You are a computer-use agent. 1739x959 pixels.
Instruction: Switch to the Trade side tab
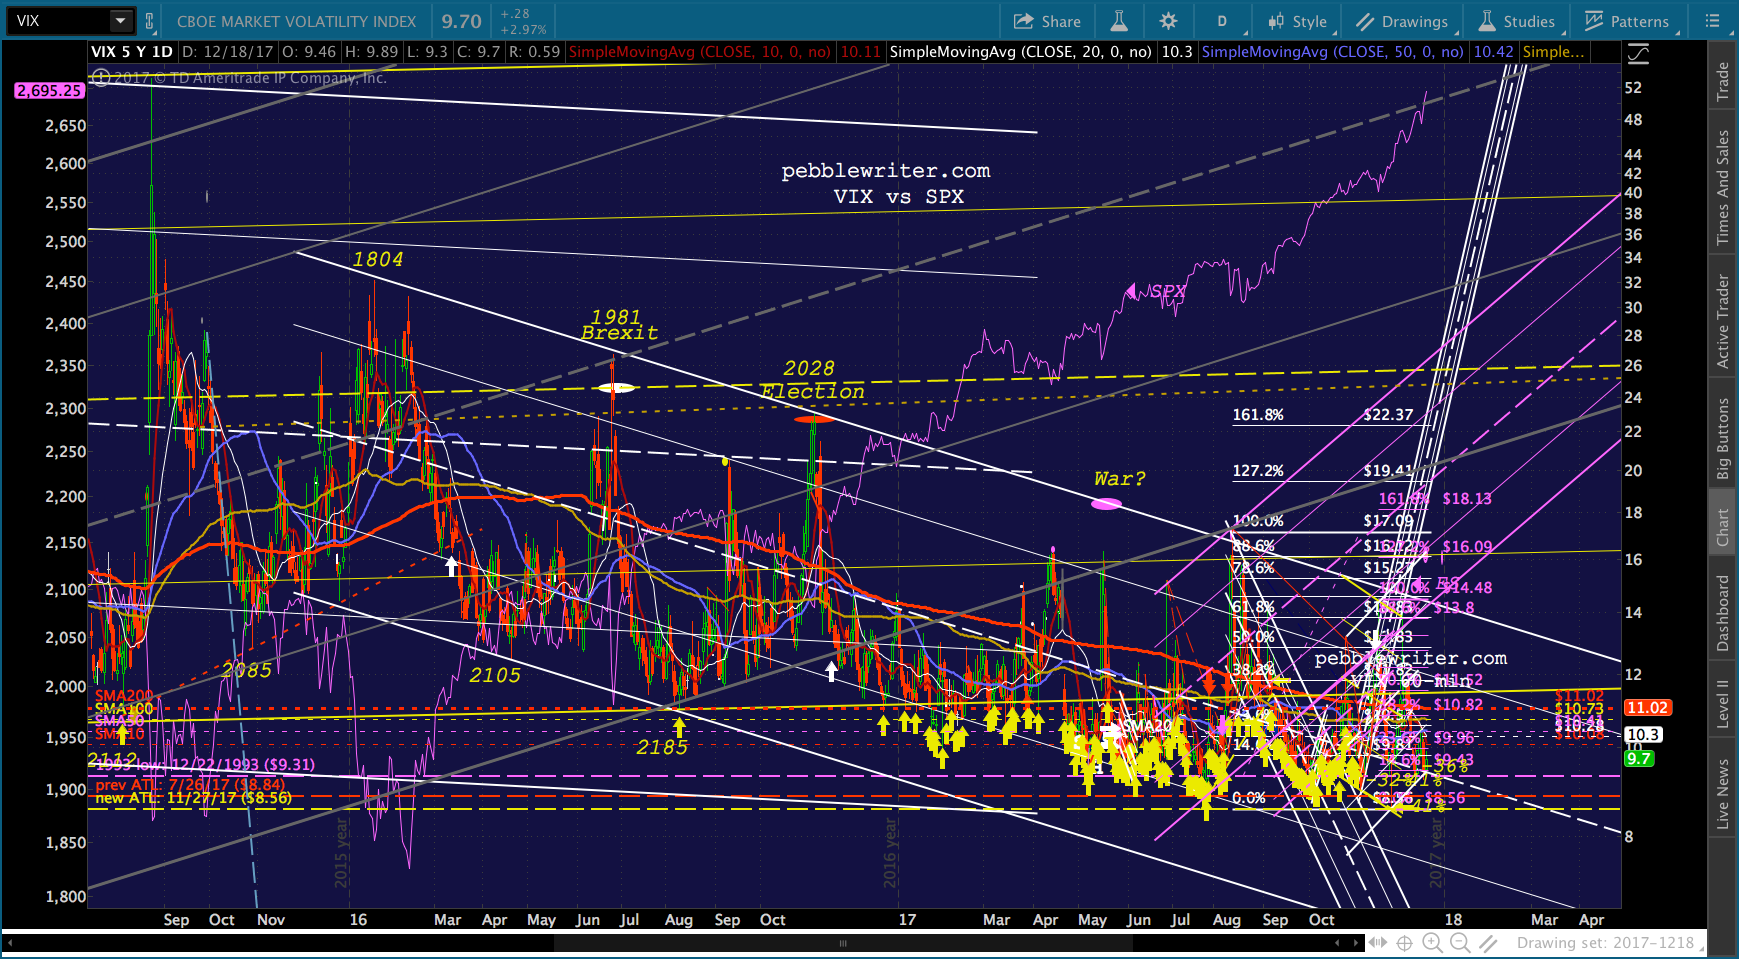pyautogui.click(x=1723, y=82)
